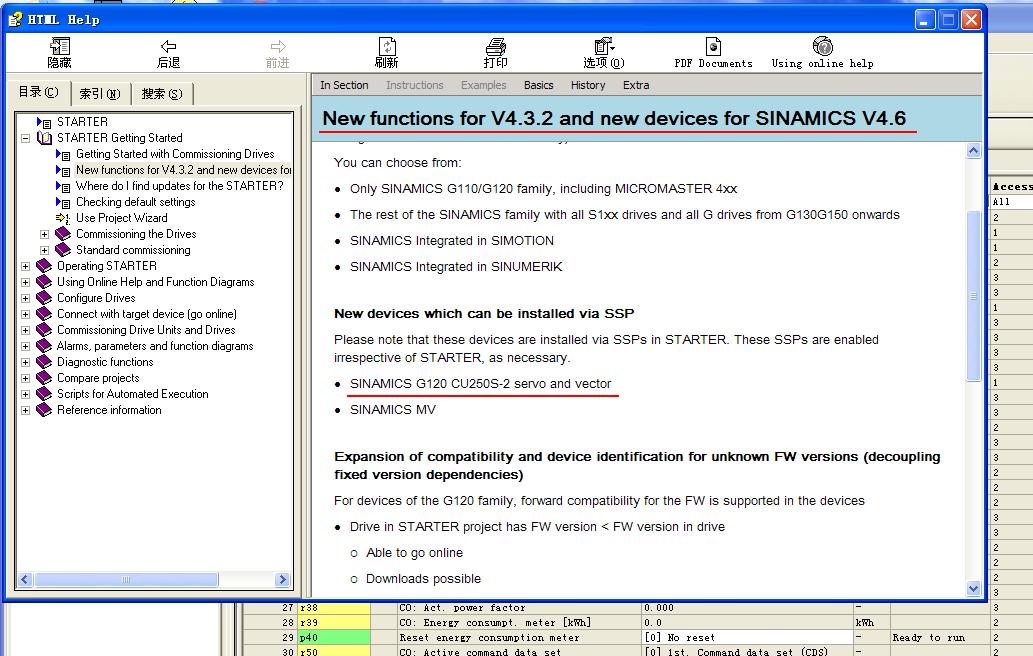Click contents tree scroll right arrow

(x=283, y=580)
